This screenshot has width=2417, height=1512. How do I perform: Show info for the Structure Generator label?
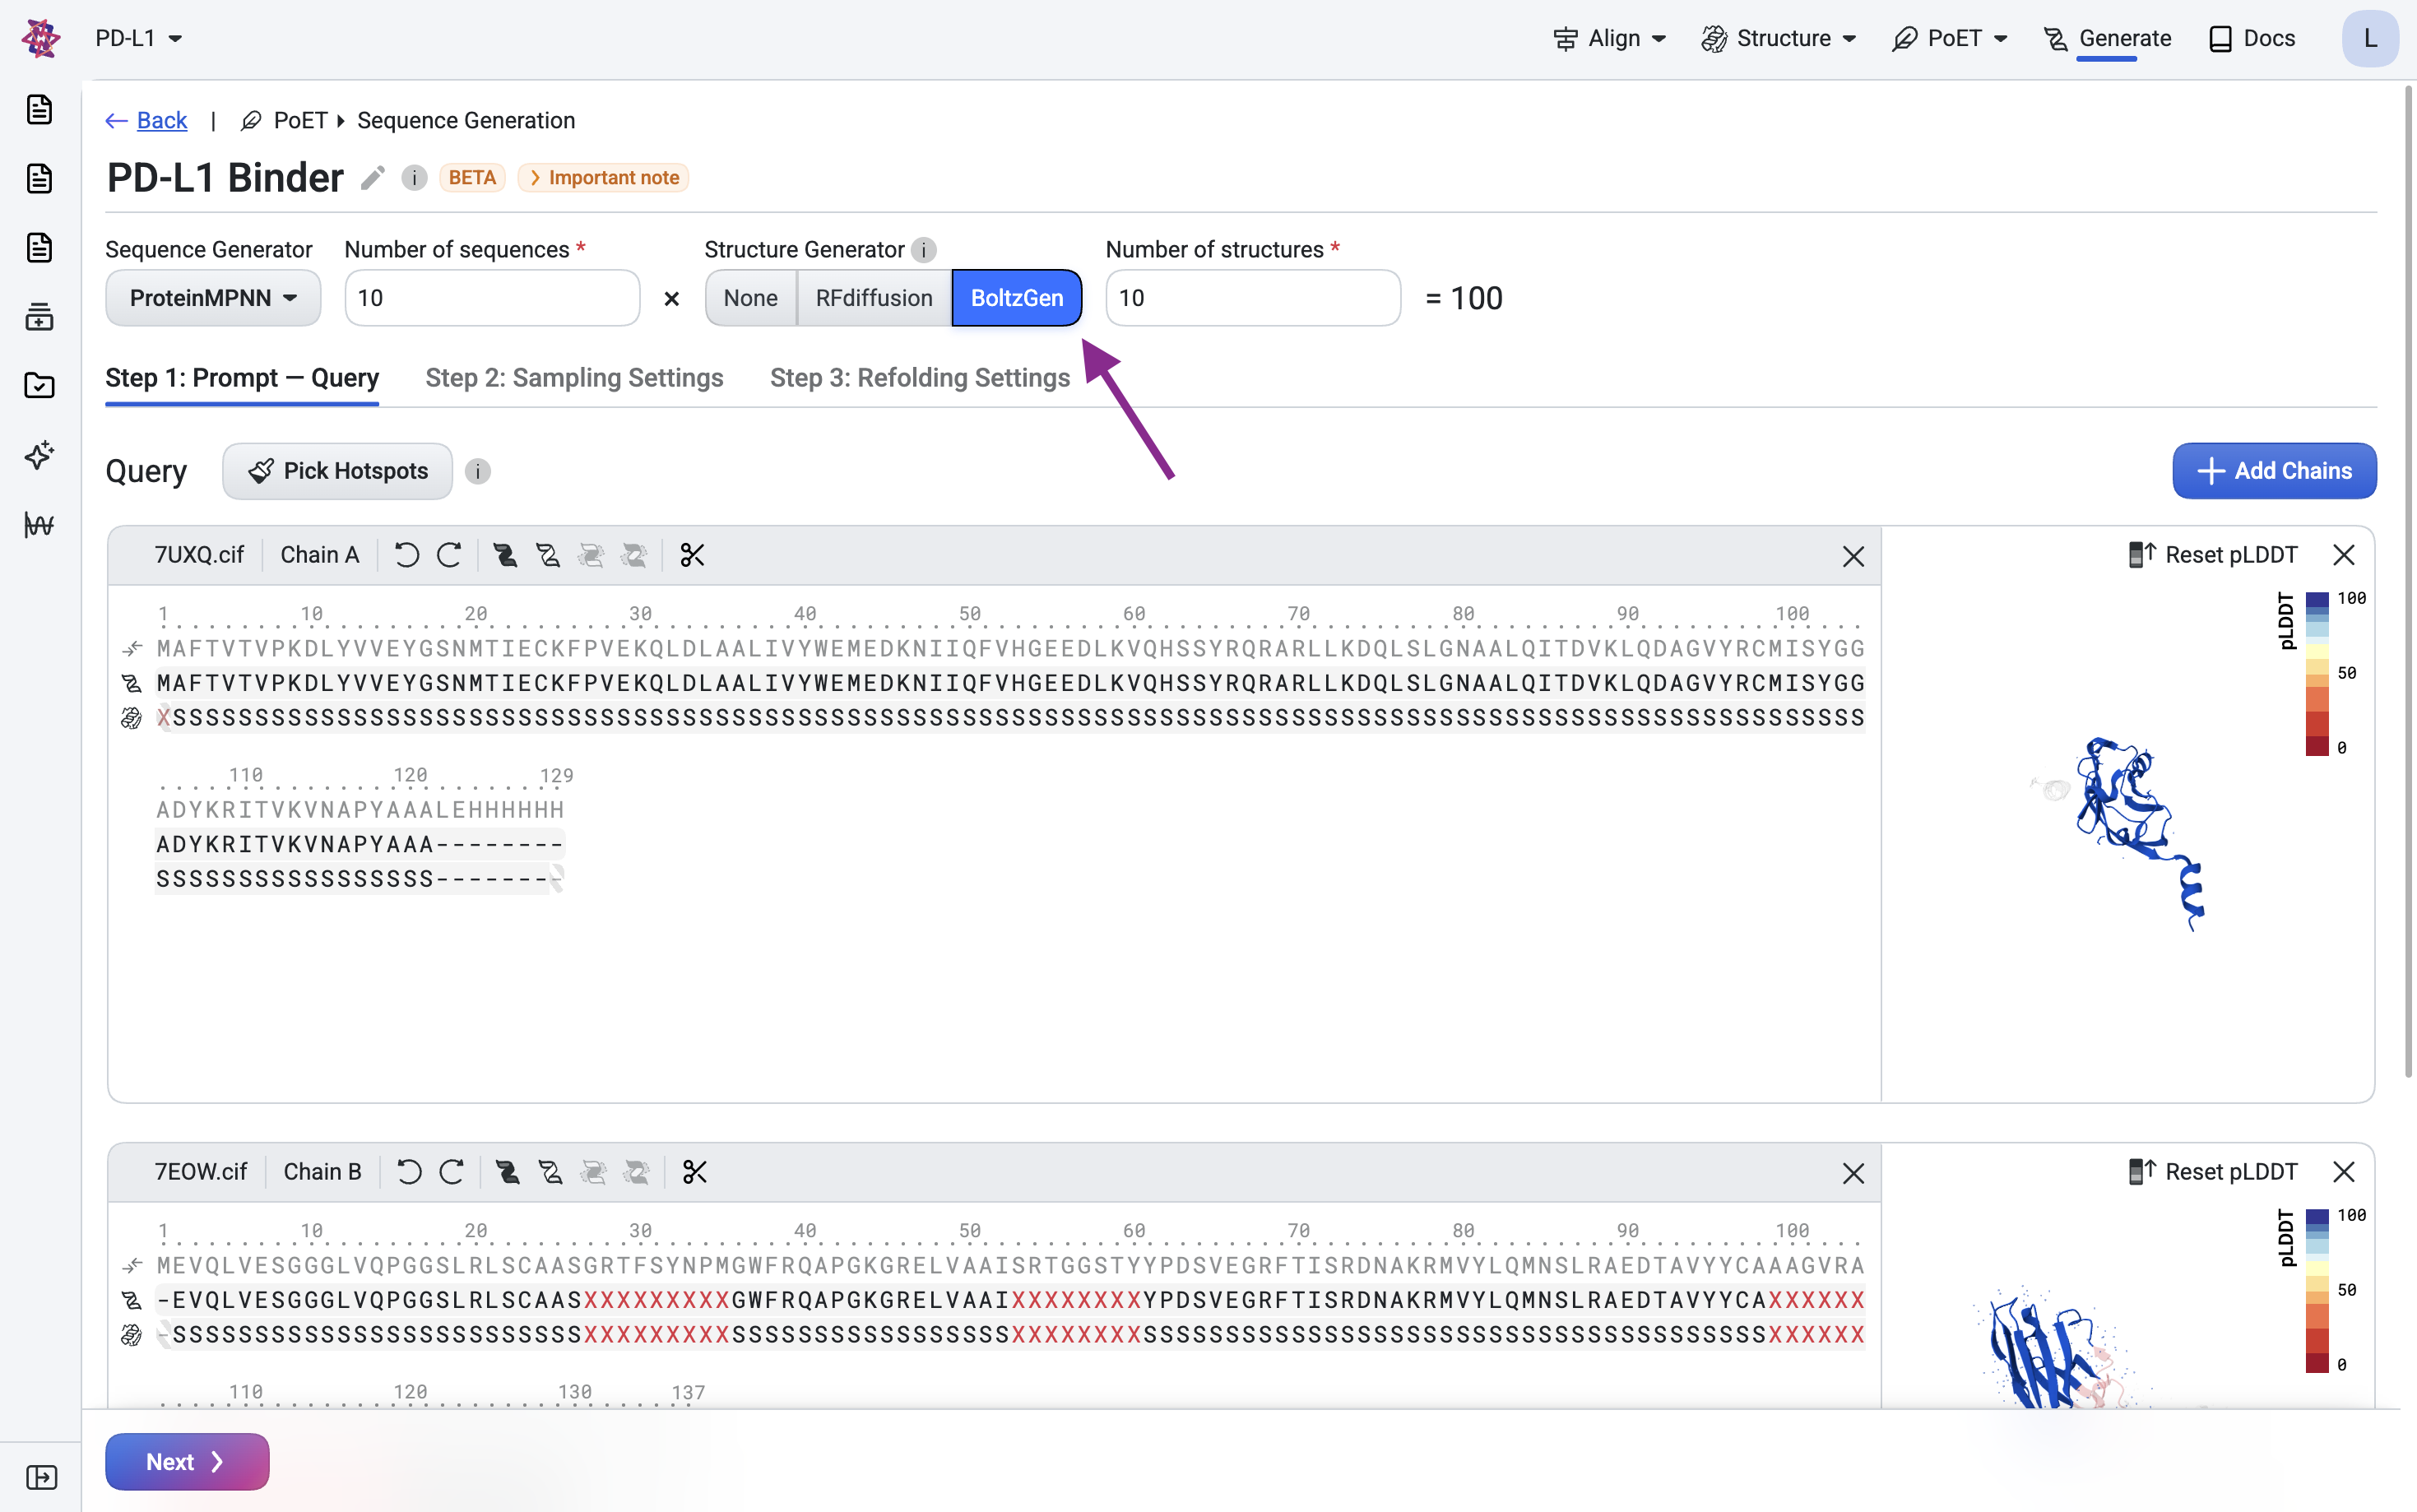[924, 250]
